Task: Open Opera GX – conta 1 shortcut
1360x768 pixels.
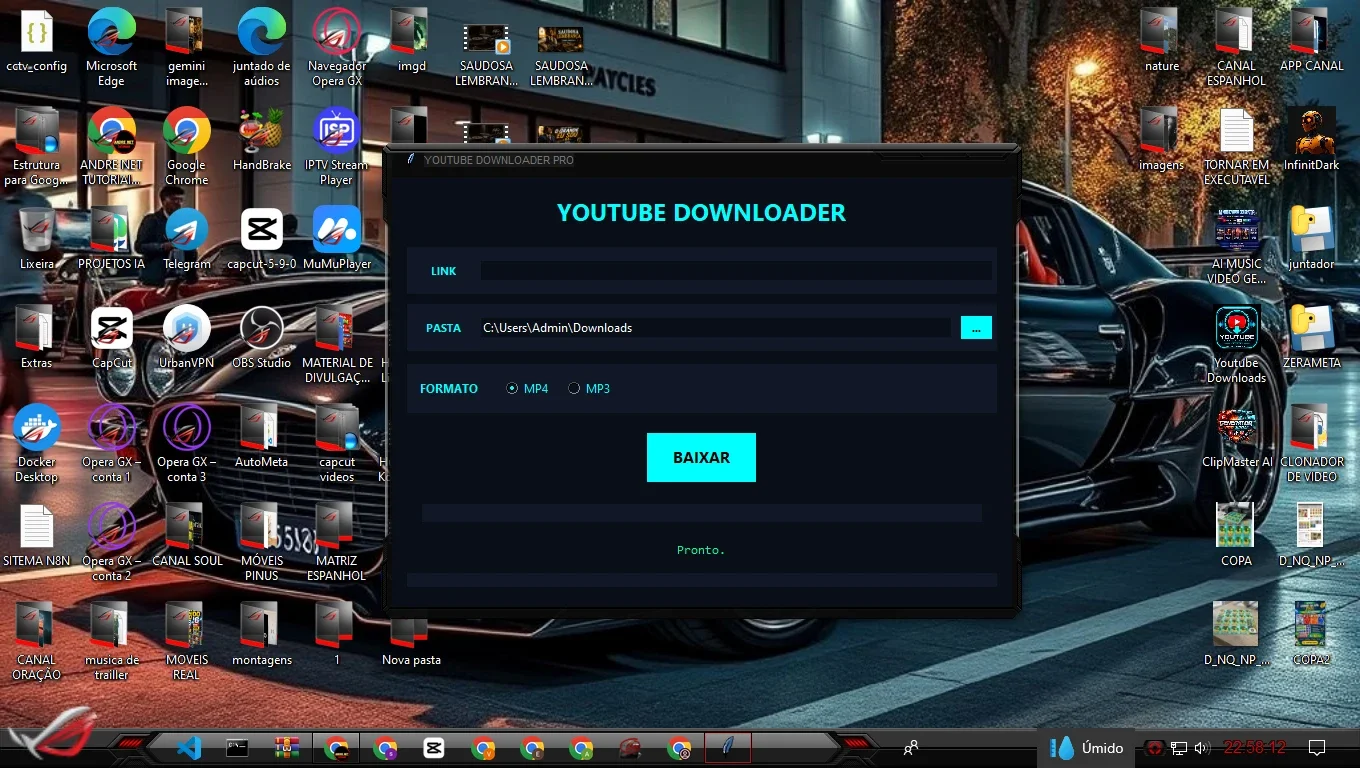Action: [112, 443]
